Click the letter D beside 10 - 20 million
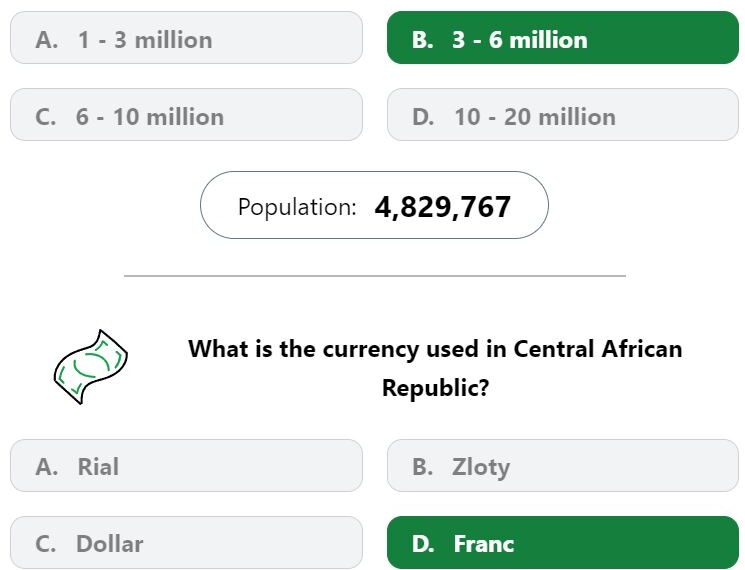This screenshot has height=570, width=745. coord(423,117)
